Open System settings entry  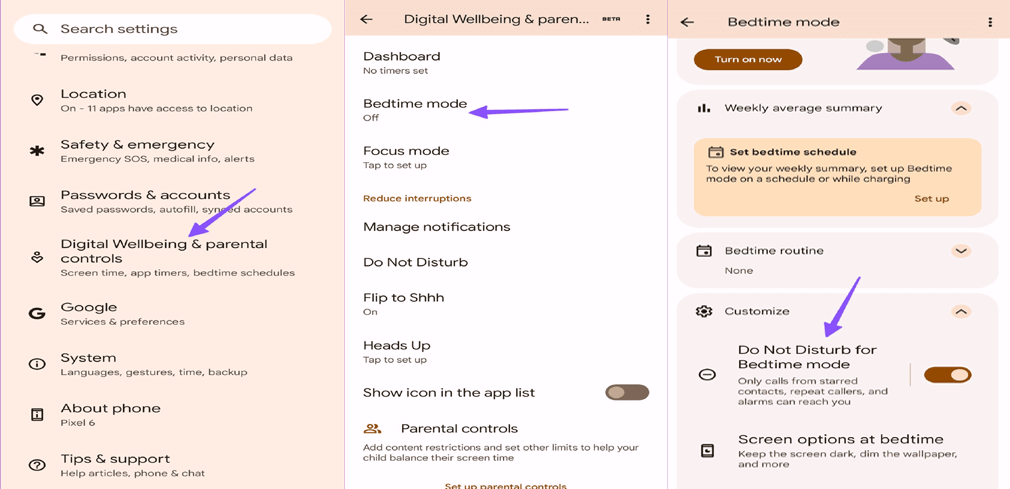[x=172, y=364]
